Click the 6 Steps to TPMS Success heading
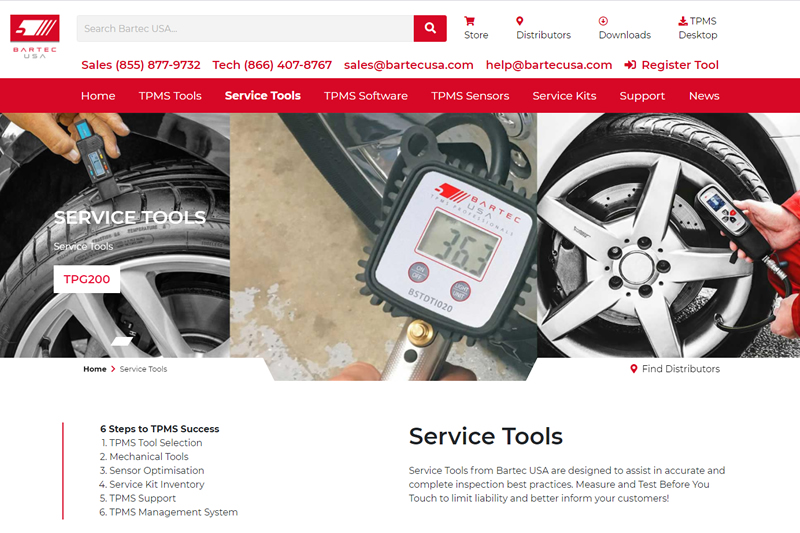Viewport: 800px width, 533px height. [x=160, y=429]
